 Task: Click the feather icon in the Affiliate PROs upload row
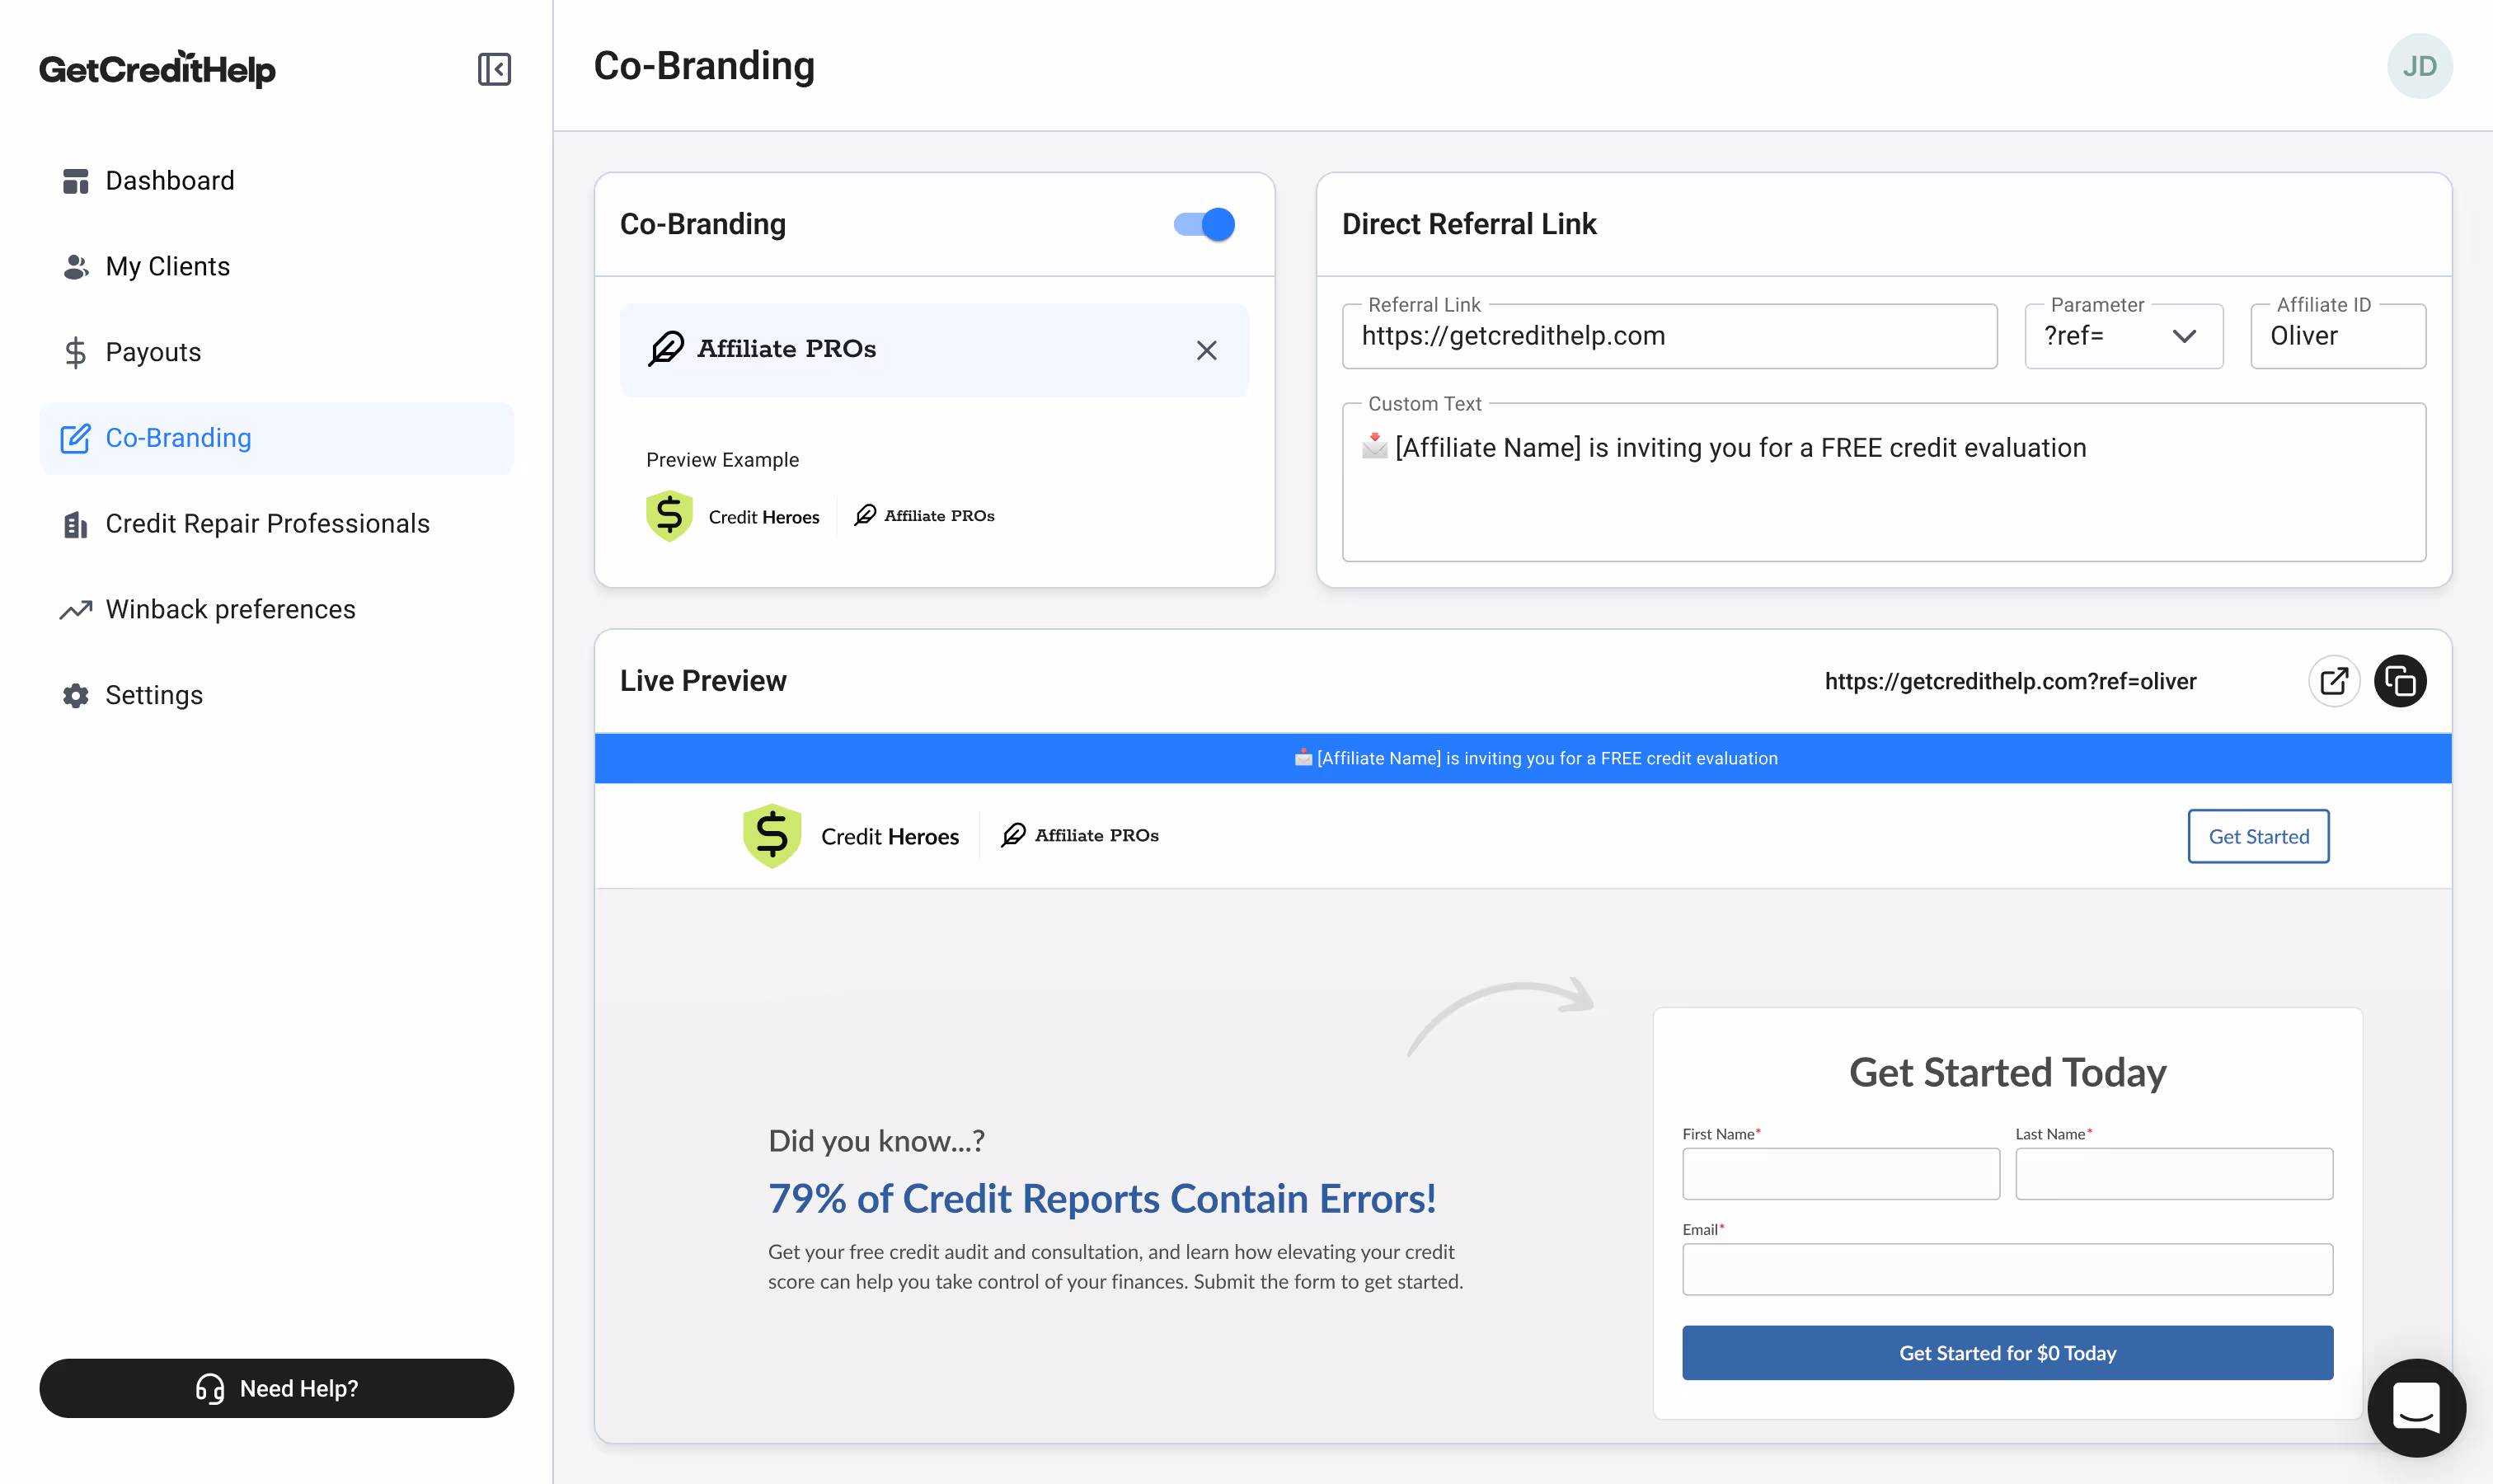pos(666,349)
